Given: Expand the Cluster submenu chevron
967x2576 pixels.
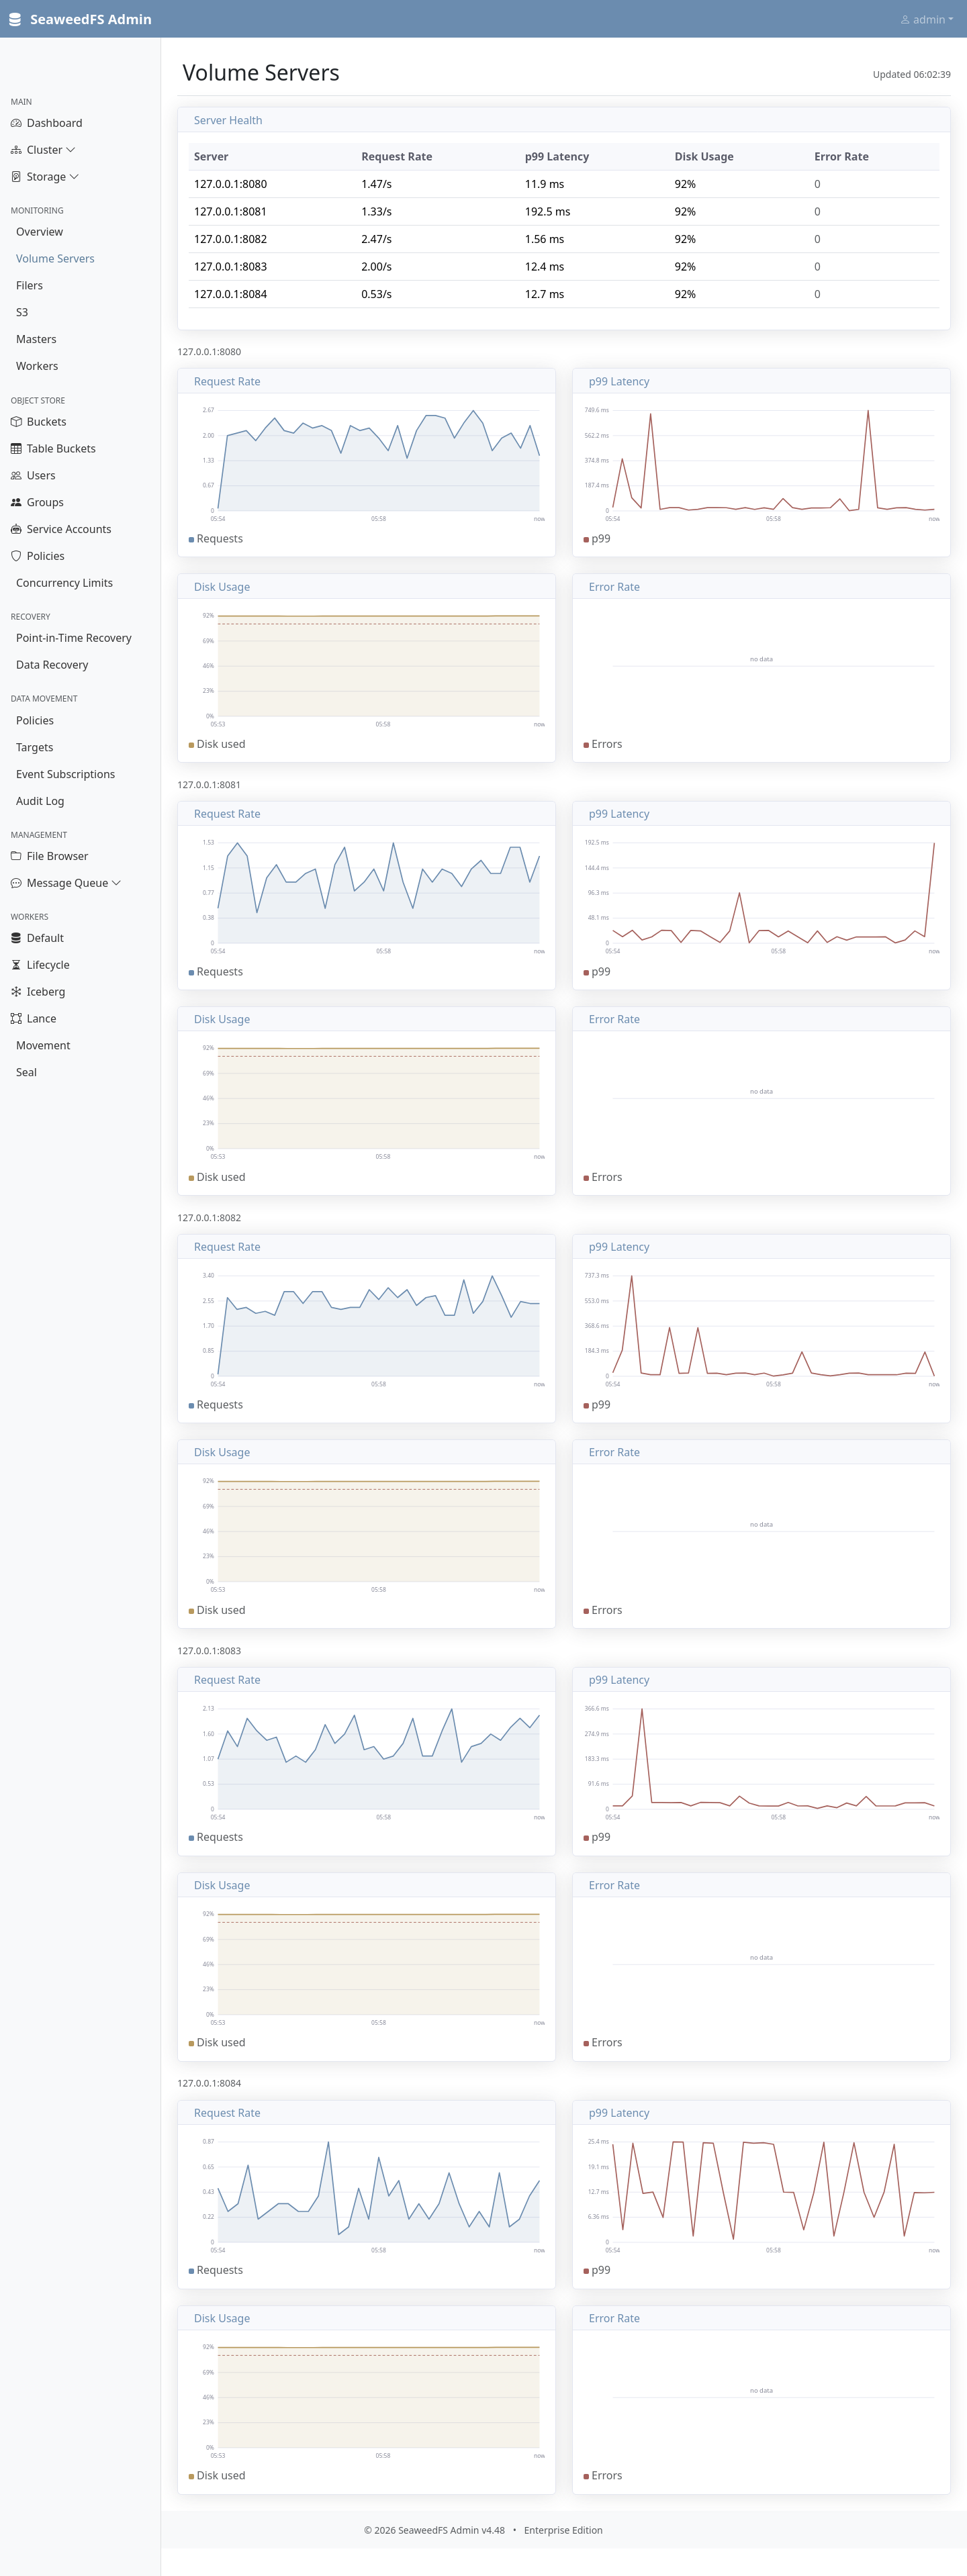Looking at the screenshot, I should point(70,150).
